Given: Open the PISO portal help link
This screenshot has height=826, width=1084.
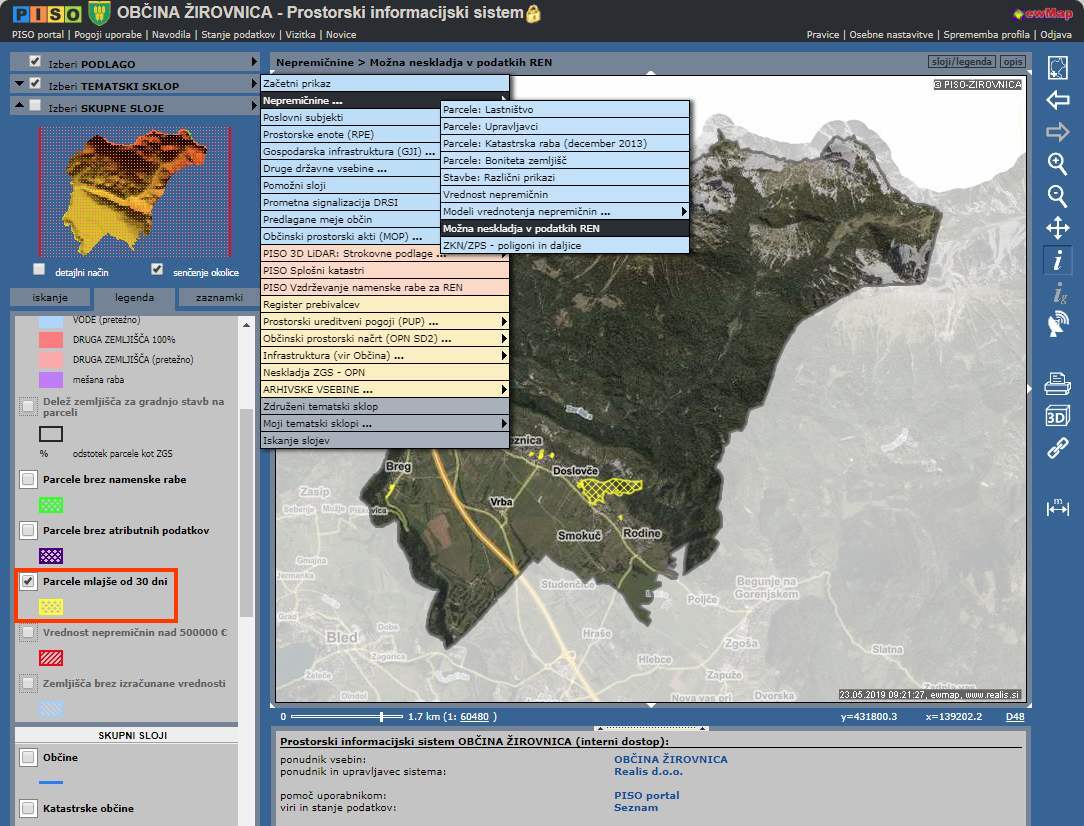Looking at the screenshot, I should (646, 796).
